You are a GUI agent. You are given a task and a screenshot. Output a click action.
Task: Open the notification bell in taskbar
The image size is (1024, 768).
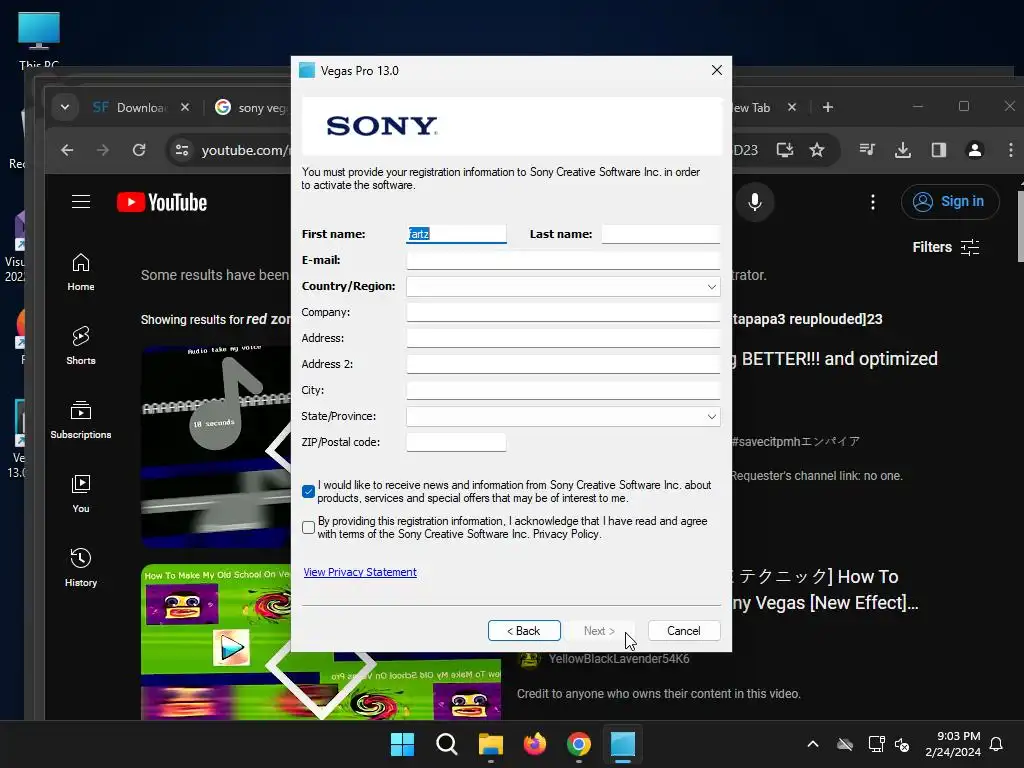click(x=997, y=744)
